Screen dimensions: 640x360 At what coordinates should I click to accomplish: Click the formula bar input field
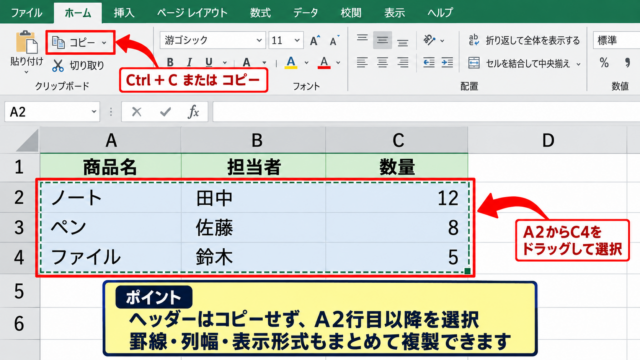[x=426, y=111]
